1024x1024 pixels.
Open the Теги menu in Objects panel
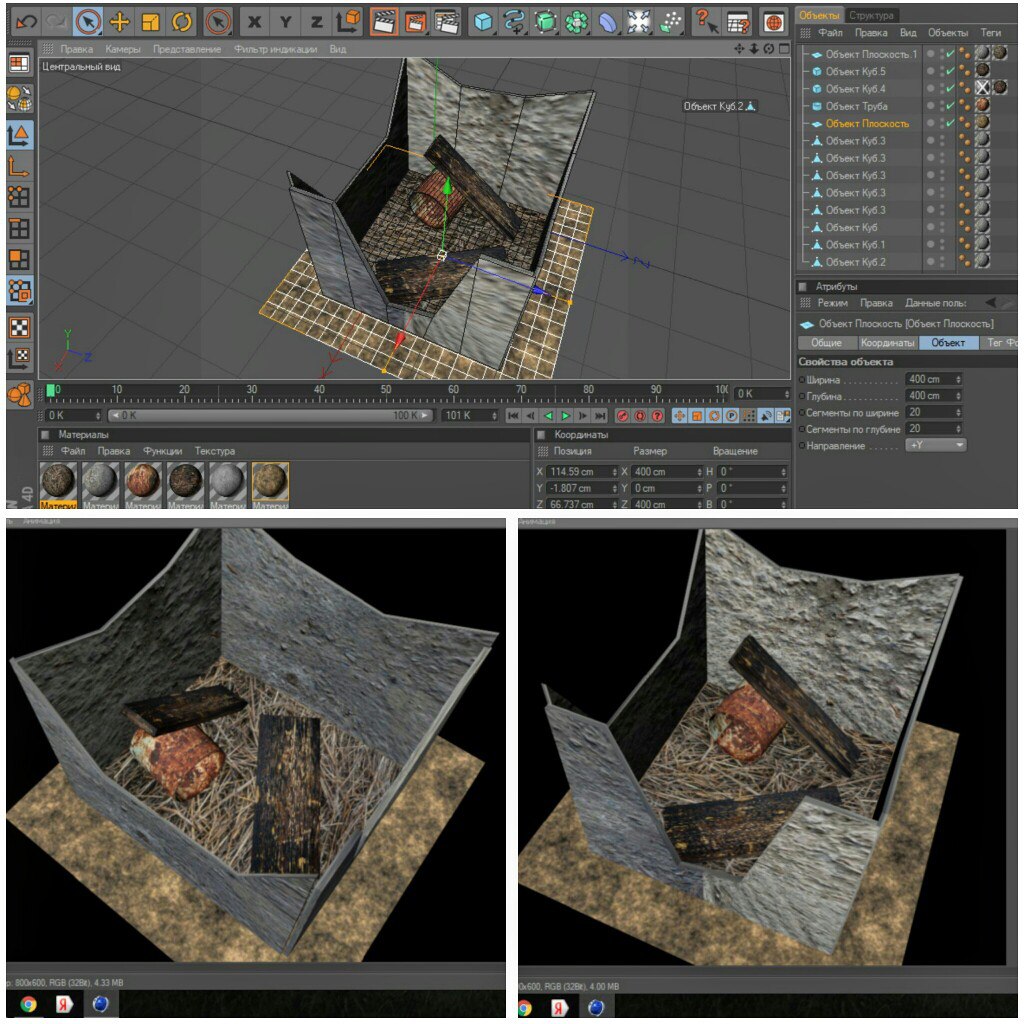click(990, 32)
